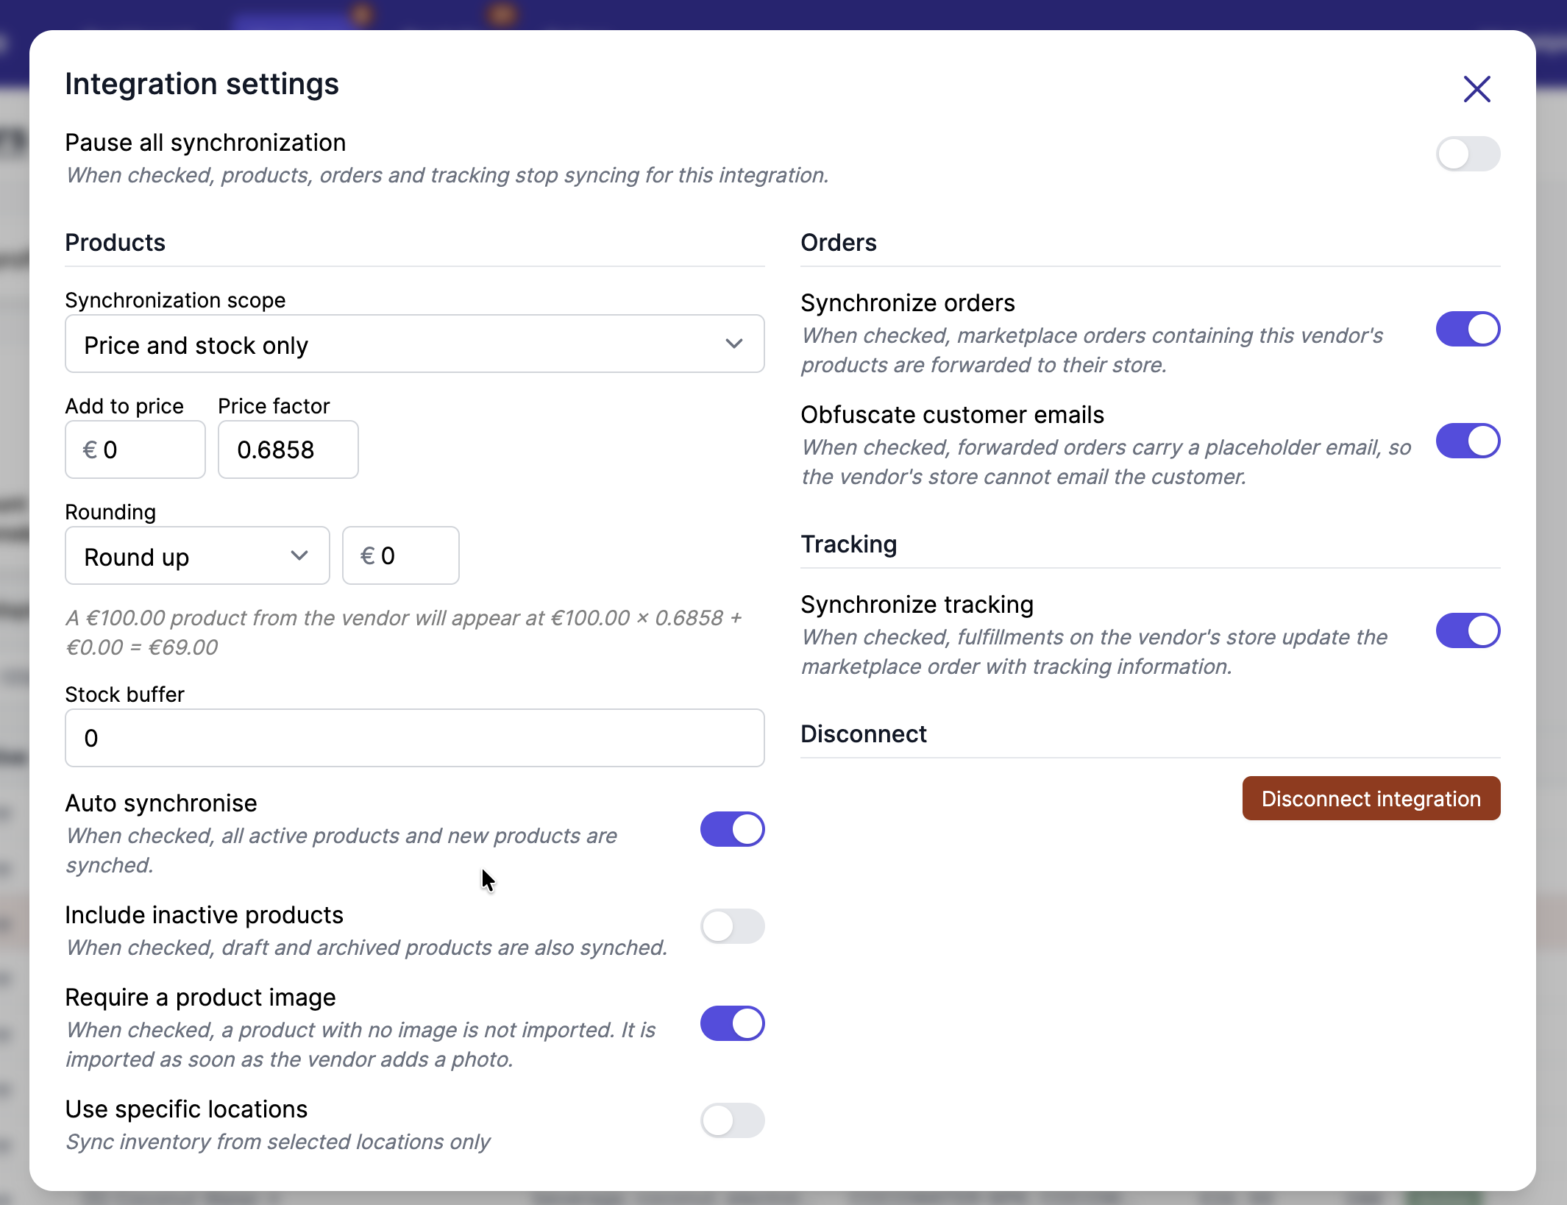Click Disconnect integration button
This screenshot has width=1567, height=1205.
pyautogui.click(x=1371, y=798)
